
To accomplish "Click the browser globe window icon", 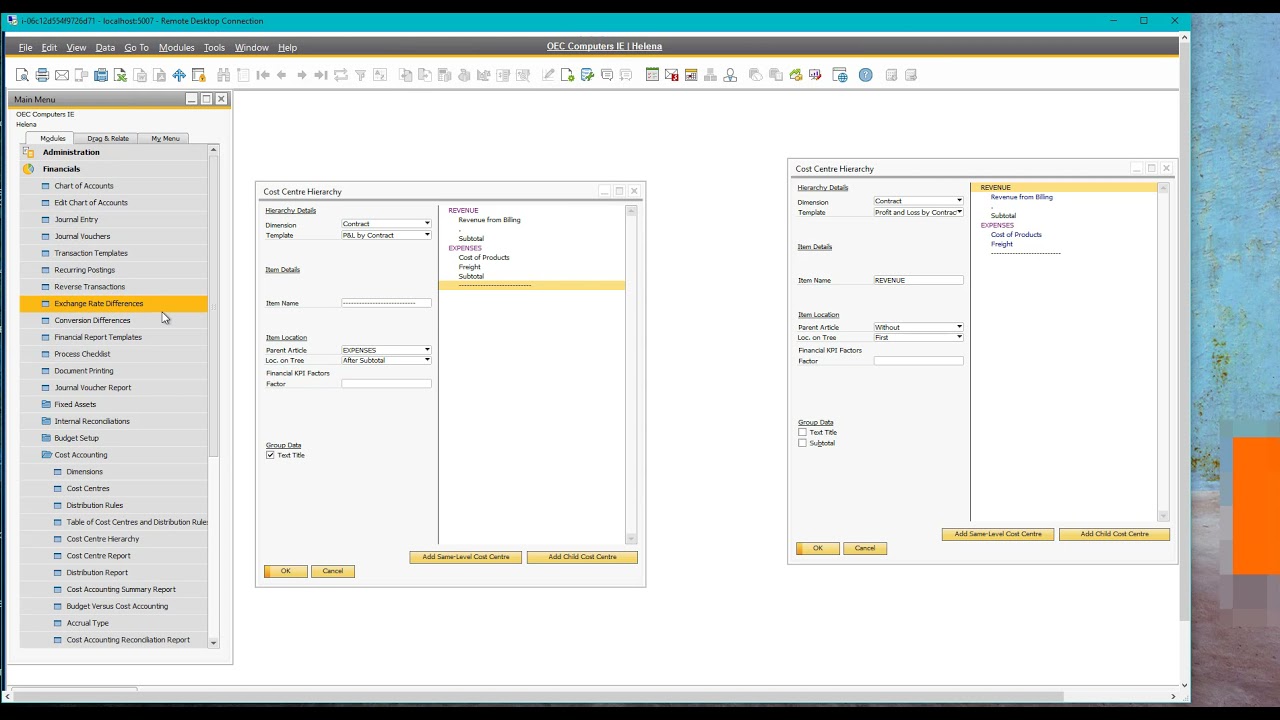I will pyautogui.click(x=840, y=75).
